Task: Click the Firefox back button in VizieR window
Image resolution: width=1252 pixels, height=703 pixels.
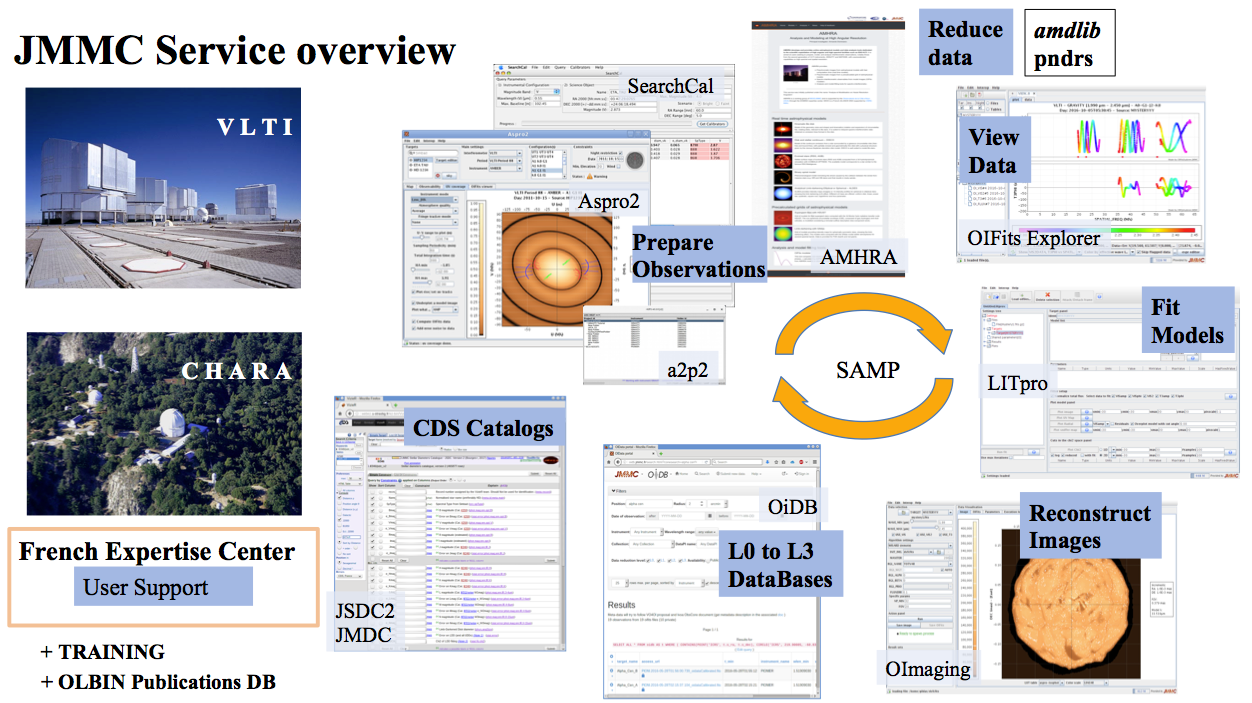Action: (x=349, y=414)
